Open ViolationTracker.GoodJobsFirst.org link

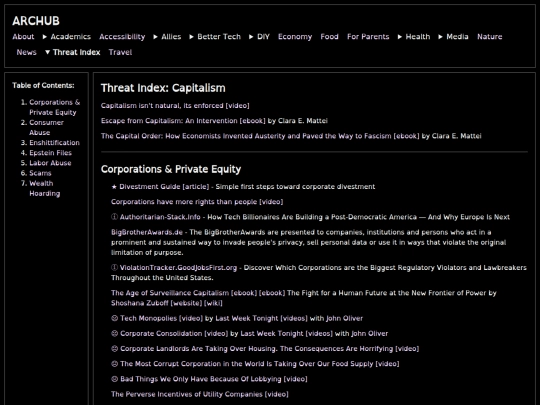point(178,268)
